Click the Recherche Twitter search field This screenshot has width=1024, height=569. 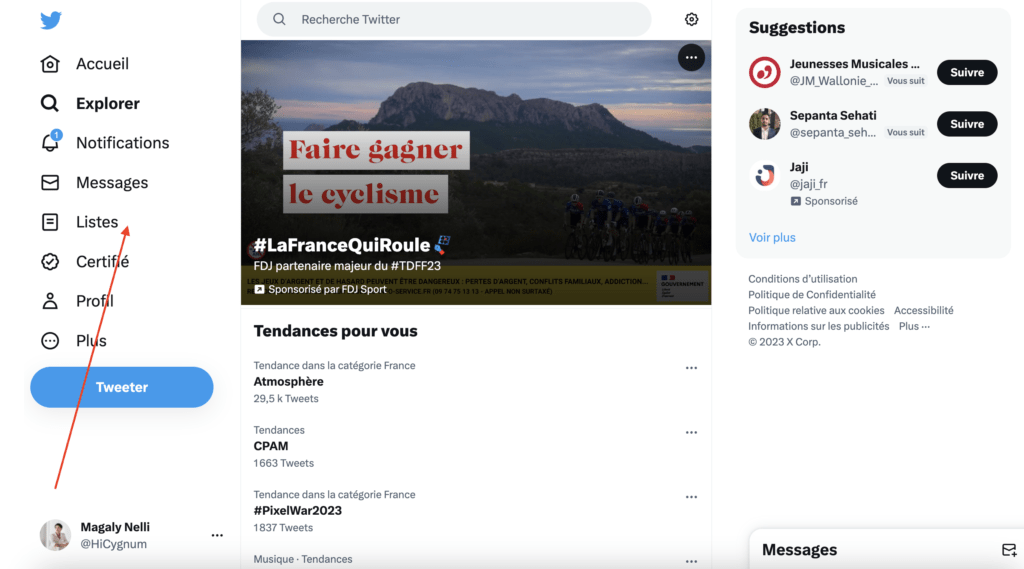[460, 19]
